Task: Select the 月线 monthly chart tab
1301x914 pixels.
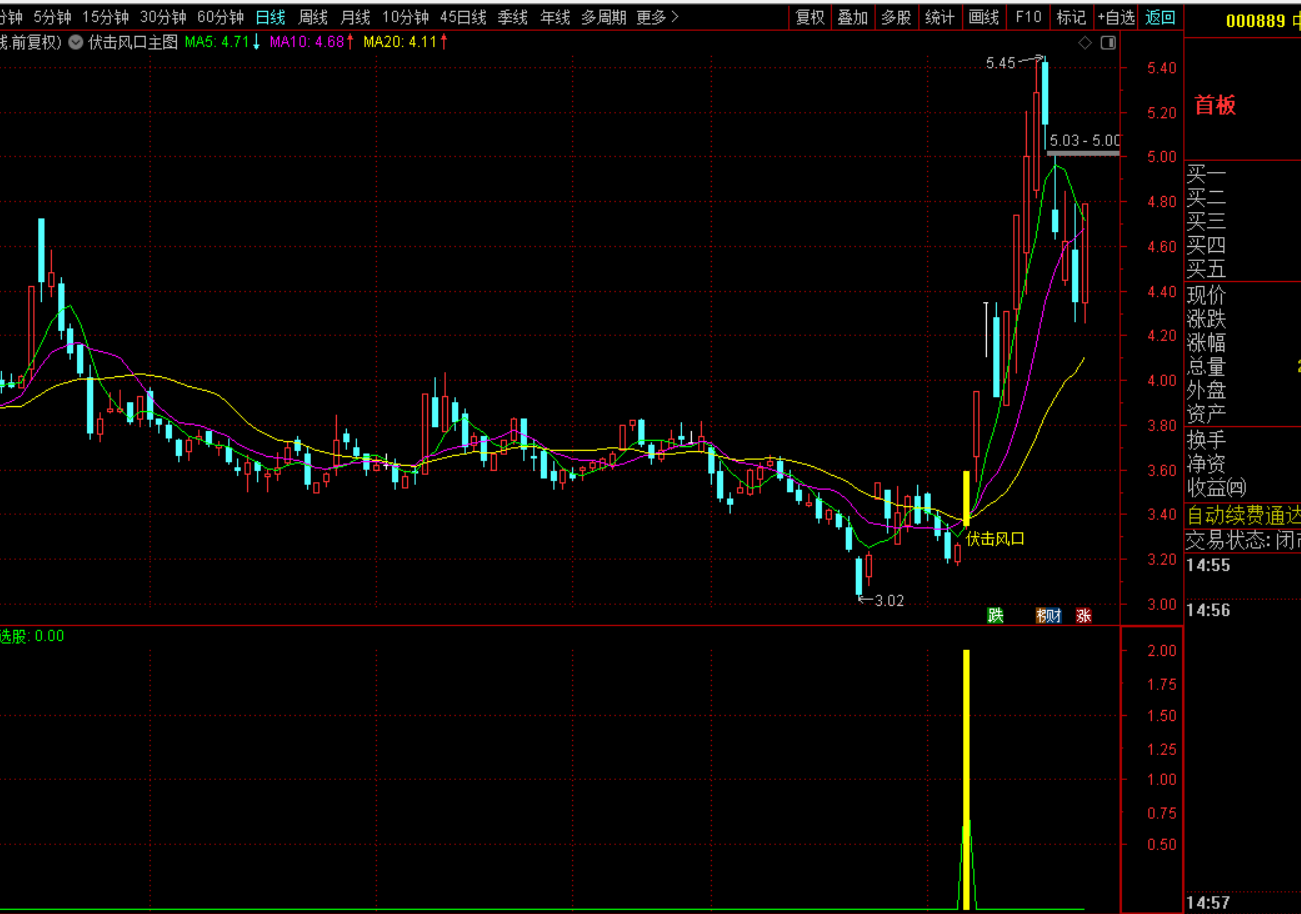Action: pos(355,17)
